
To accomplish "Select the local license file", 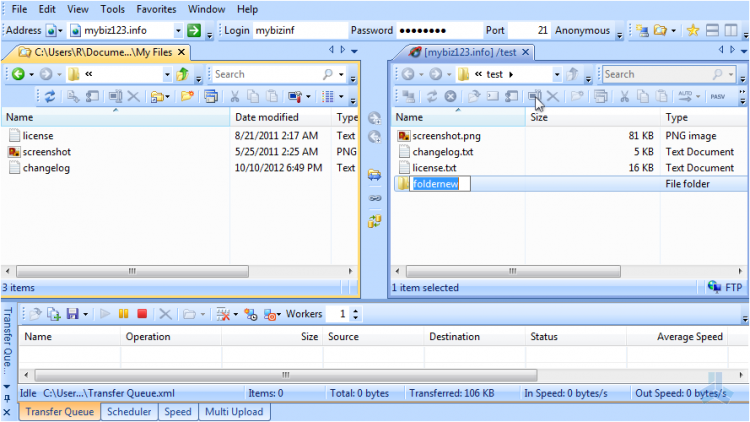I will pyautogui.click(x=38, y=136).
